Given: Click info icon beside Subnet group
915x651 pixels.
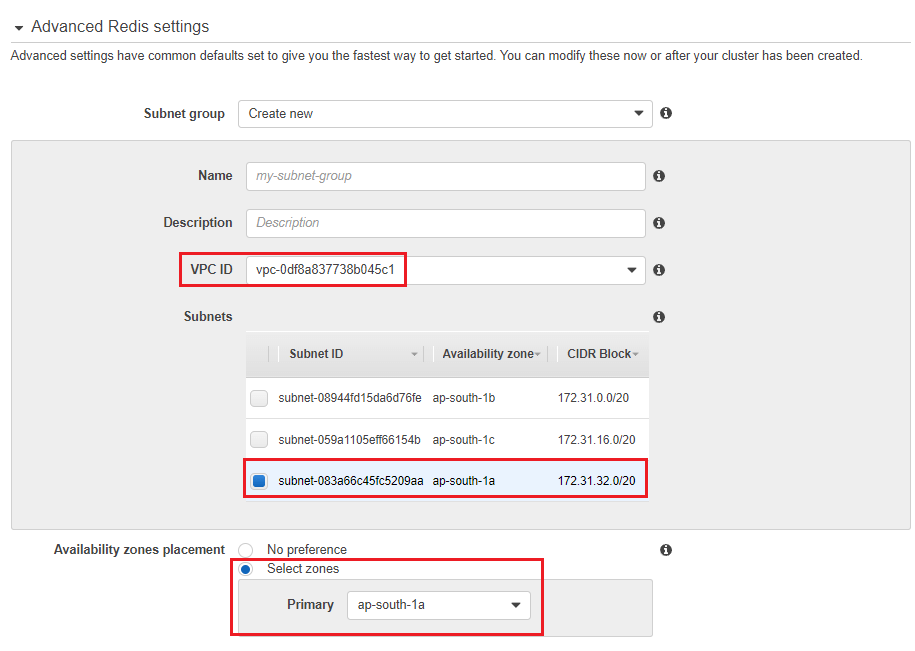Looking at the screenshot, I should tap(666, 113).
